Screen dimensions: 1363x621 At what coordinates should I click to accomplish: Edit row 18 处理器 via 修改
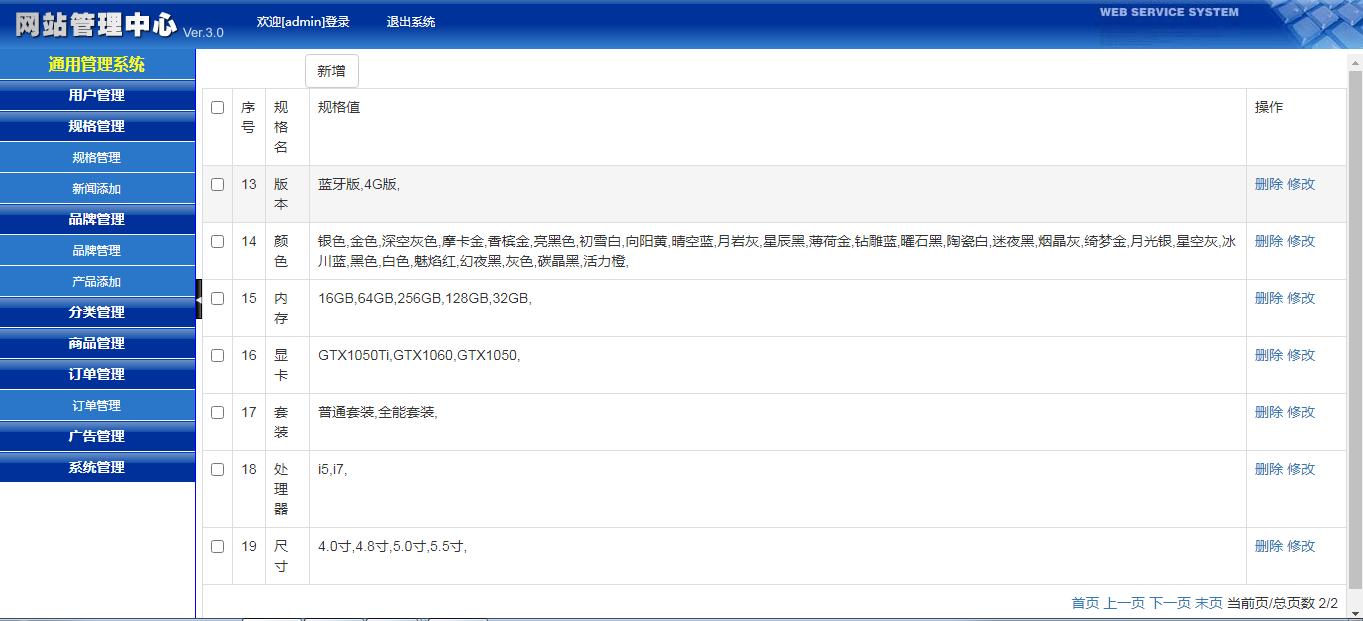(1301, 469)
